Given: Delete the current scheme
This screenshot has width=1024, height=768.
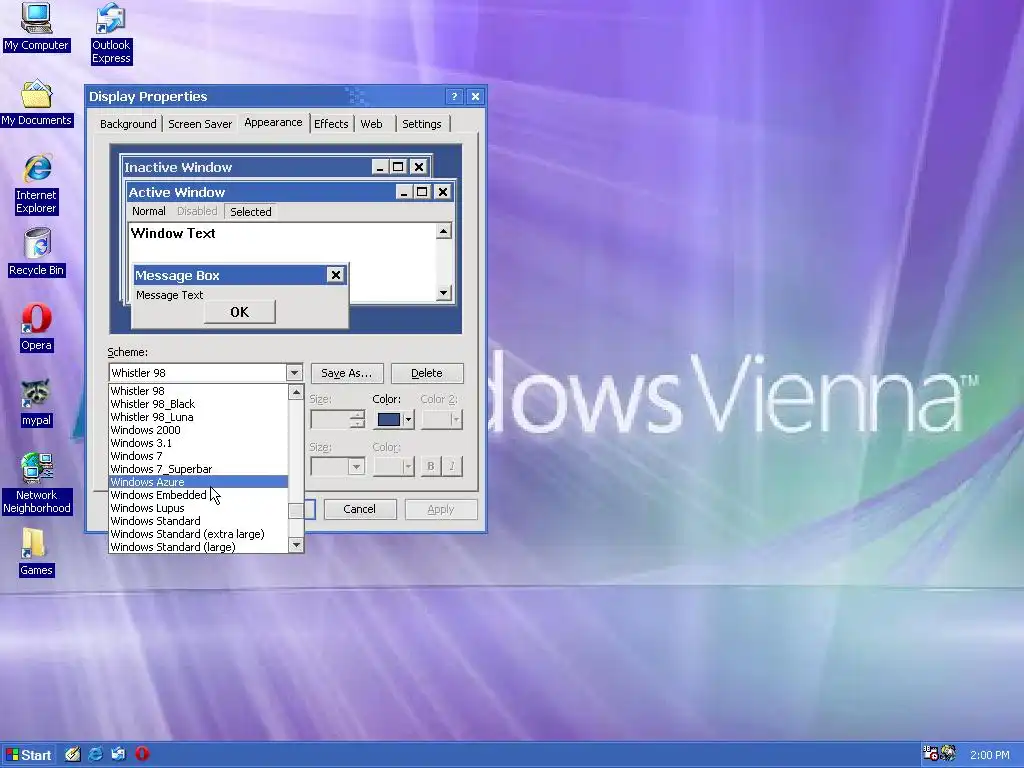Looking at the screenshot, I should point(427,373).
